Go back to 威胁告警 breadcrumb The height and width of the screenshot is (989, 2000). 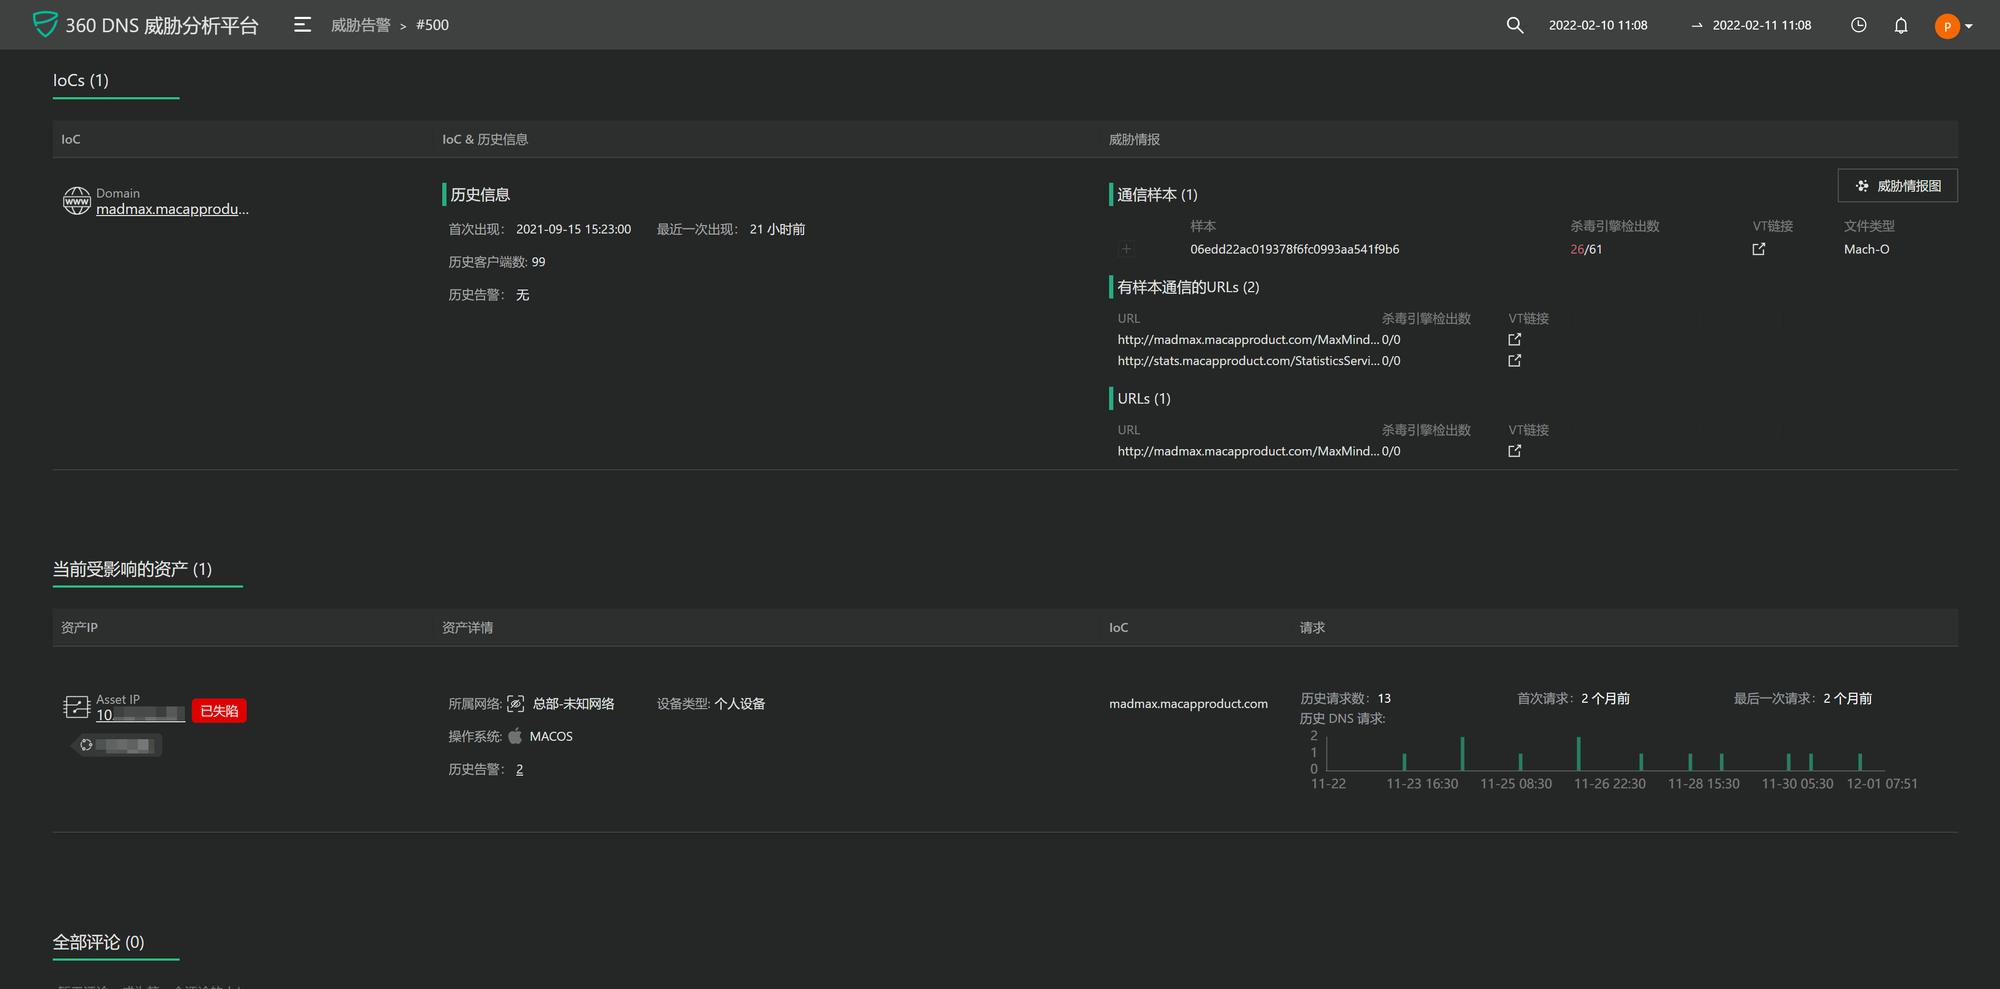coord(360,25)
